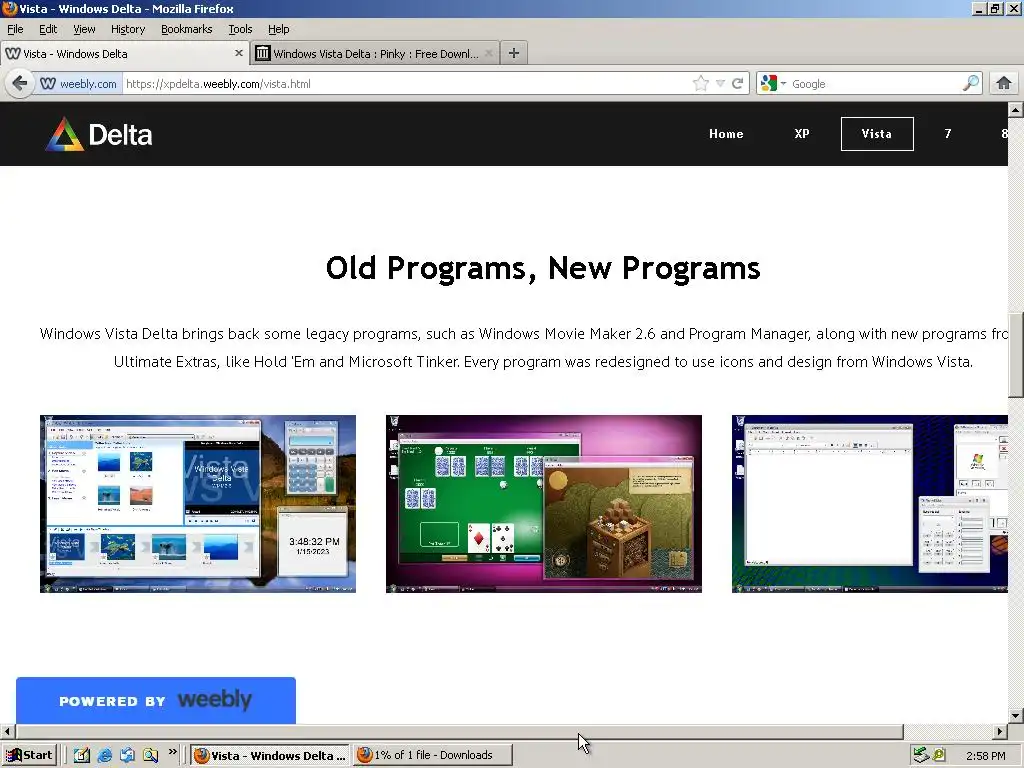Screen dimensions: 1024x768
Task: Switch to Windows Vista Delta Pinky tab
Action: (375, 54)
